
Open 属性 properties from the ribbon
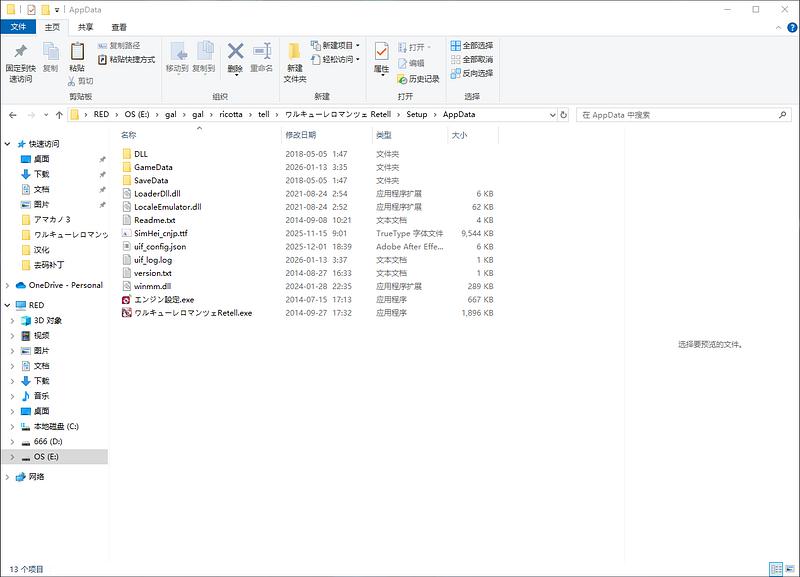coord(381,53)
